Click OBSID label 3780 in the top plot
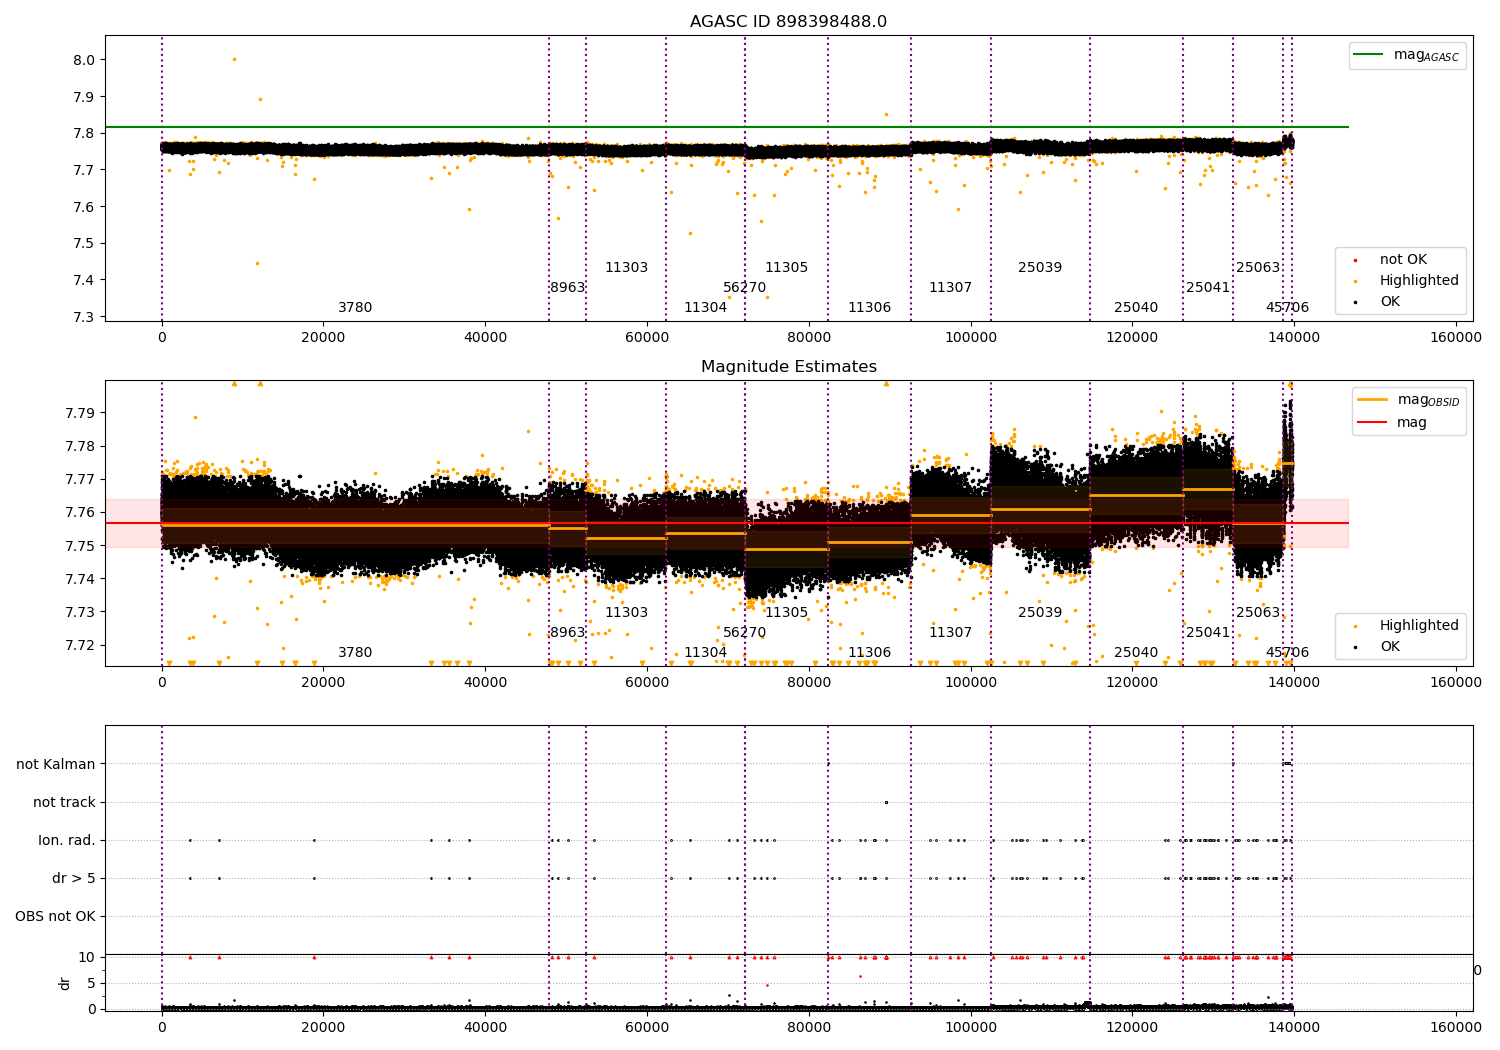 [355, 307]
